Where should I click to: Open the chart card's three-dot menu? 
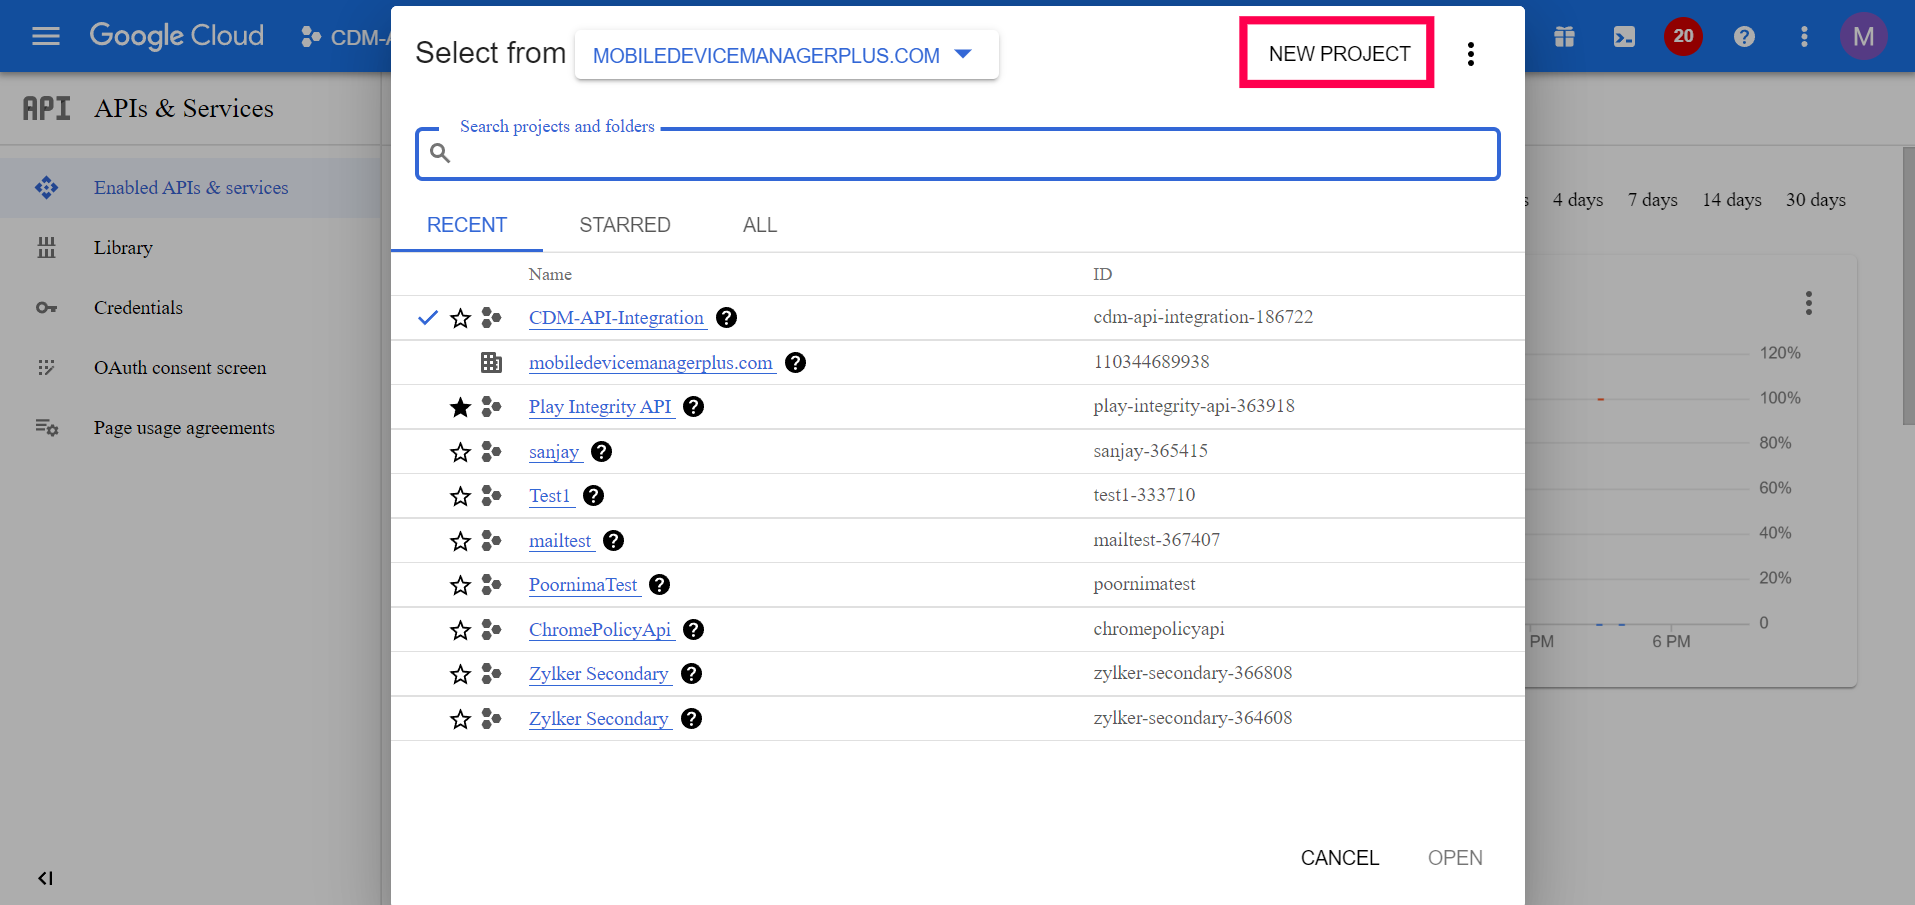coord(1808,303)
